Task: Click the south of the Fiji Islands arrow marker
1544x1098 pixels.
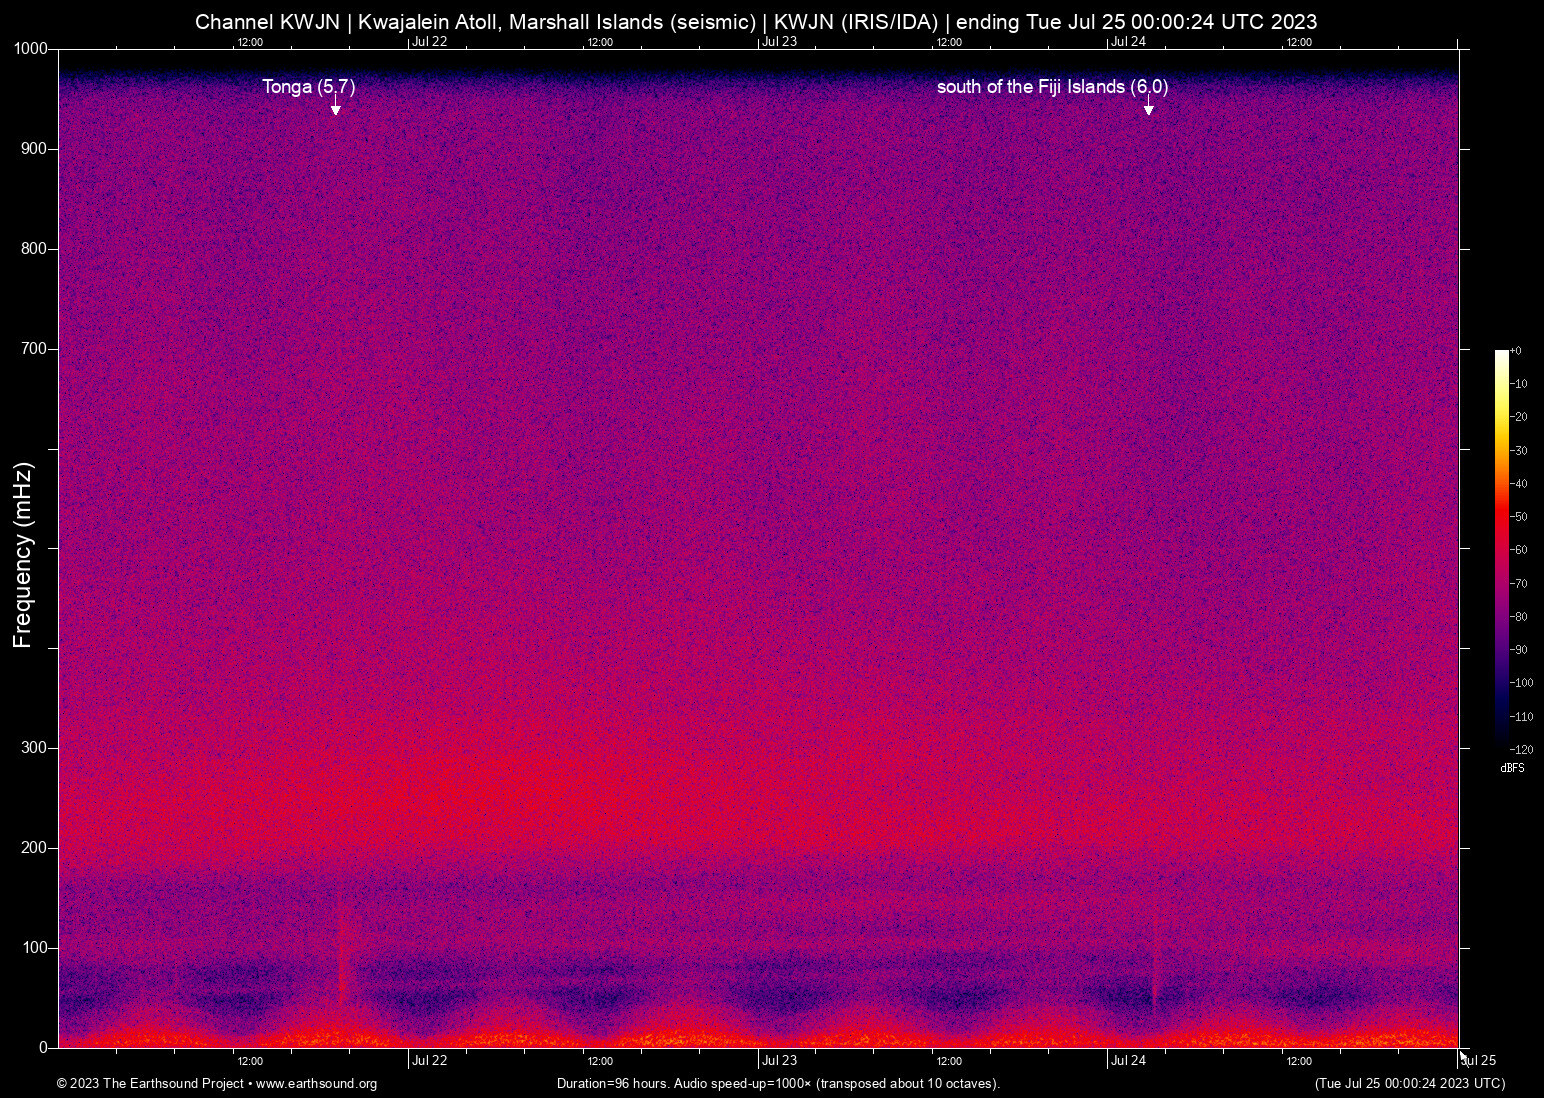Action: click(x=1148, y=107)
